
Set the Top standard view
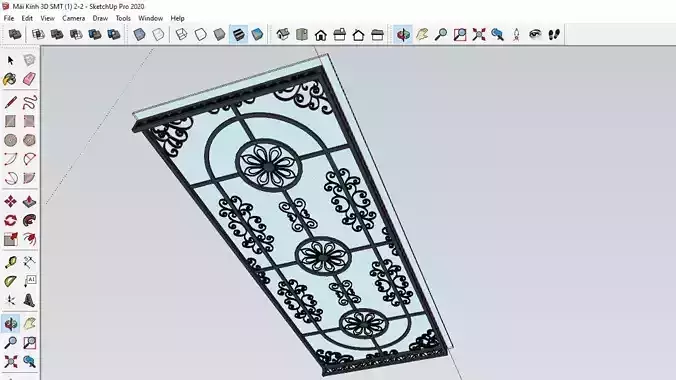coord(302,34)
